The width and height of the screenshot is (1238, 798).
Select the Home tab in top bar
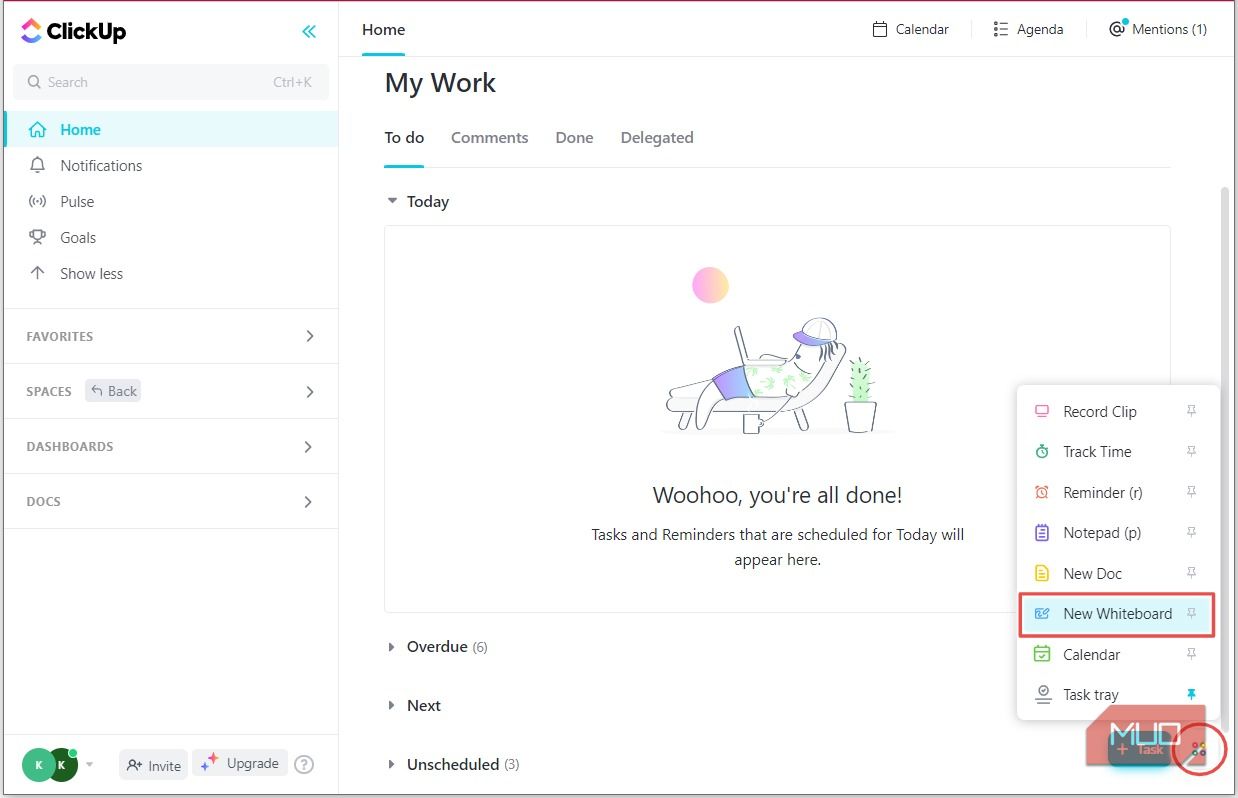pos(383,30)
